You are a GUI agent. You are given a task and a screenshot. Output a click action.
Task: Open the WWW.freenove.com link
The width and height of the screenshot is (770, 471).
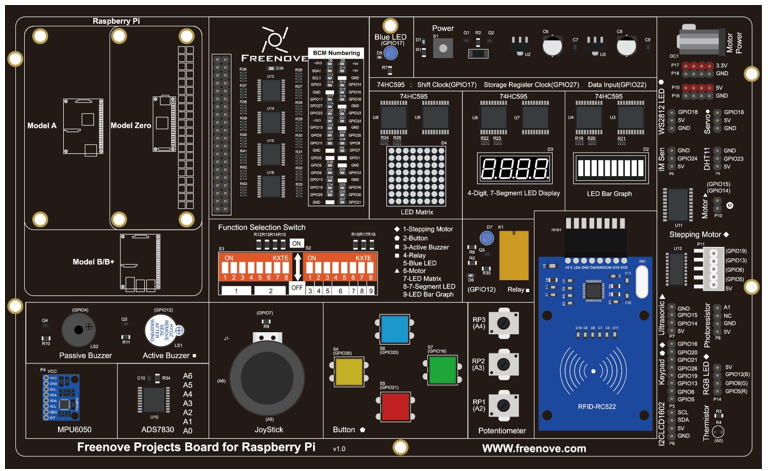(x=534, y=448)
